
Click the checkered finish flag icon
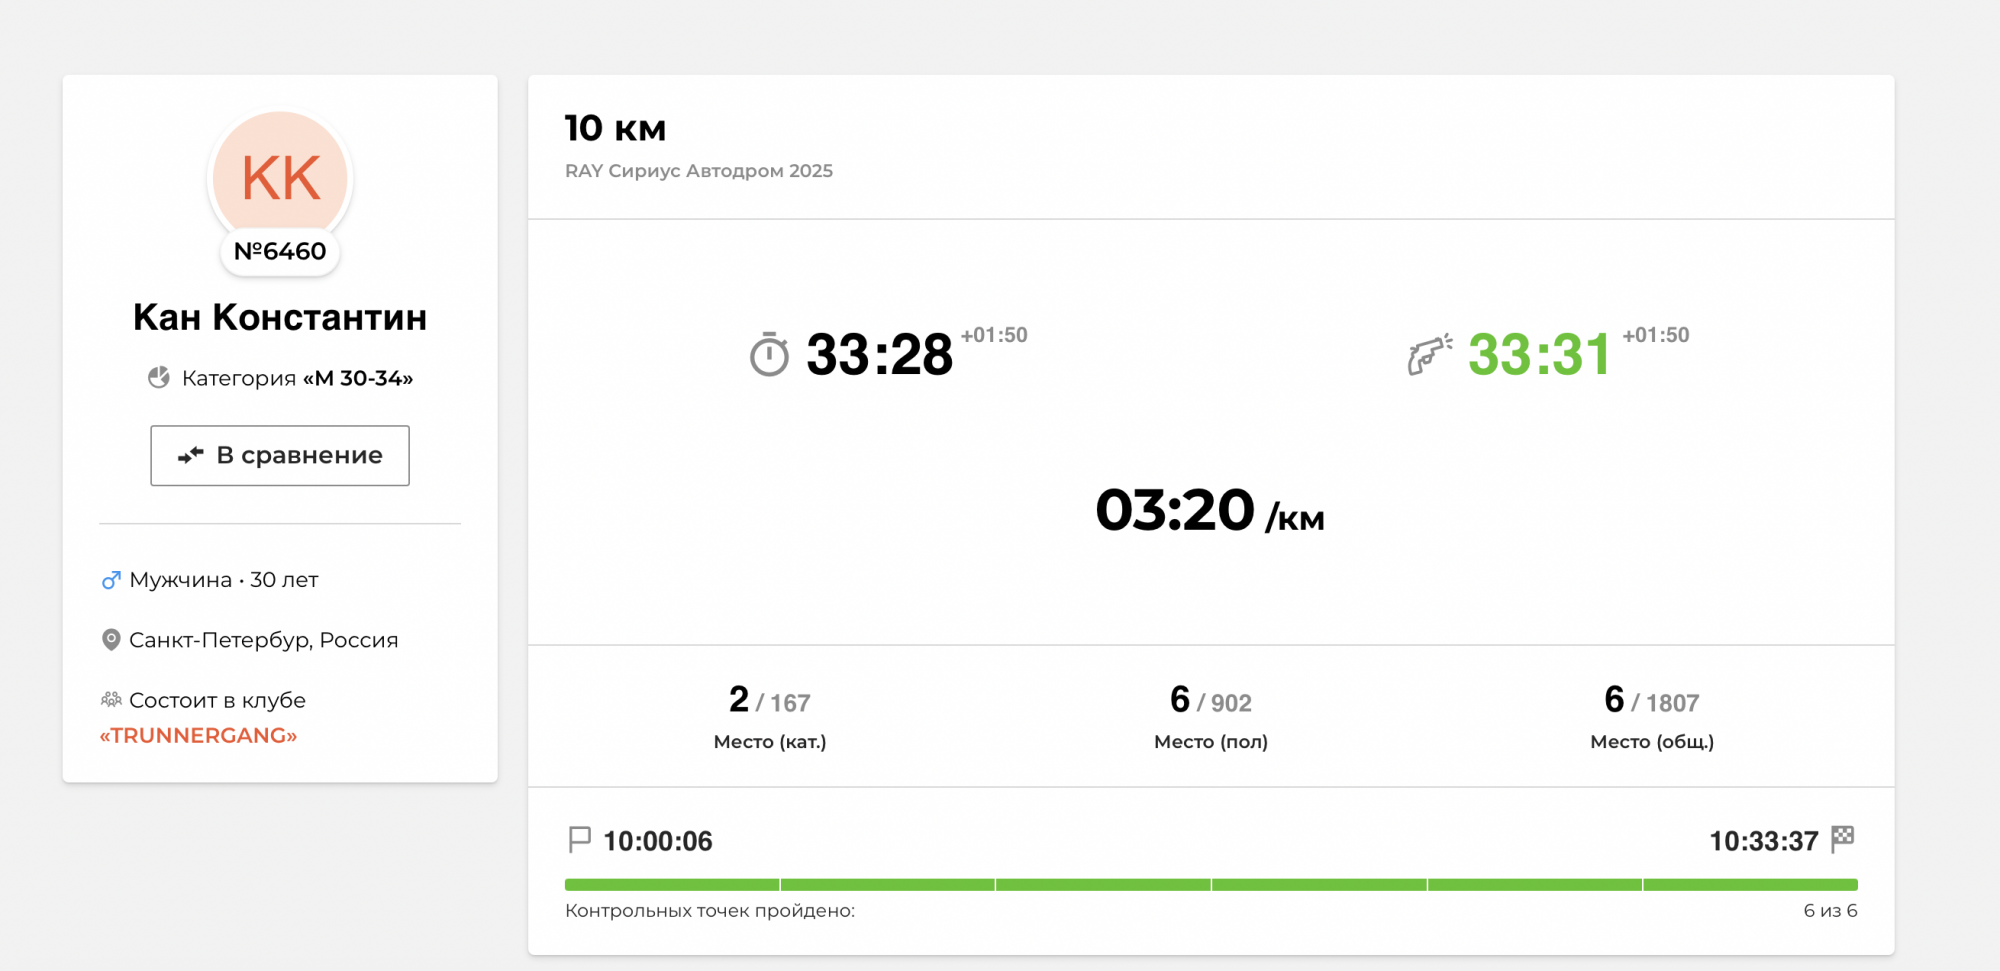pyautogui.click(x=1842, y=839)
